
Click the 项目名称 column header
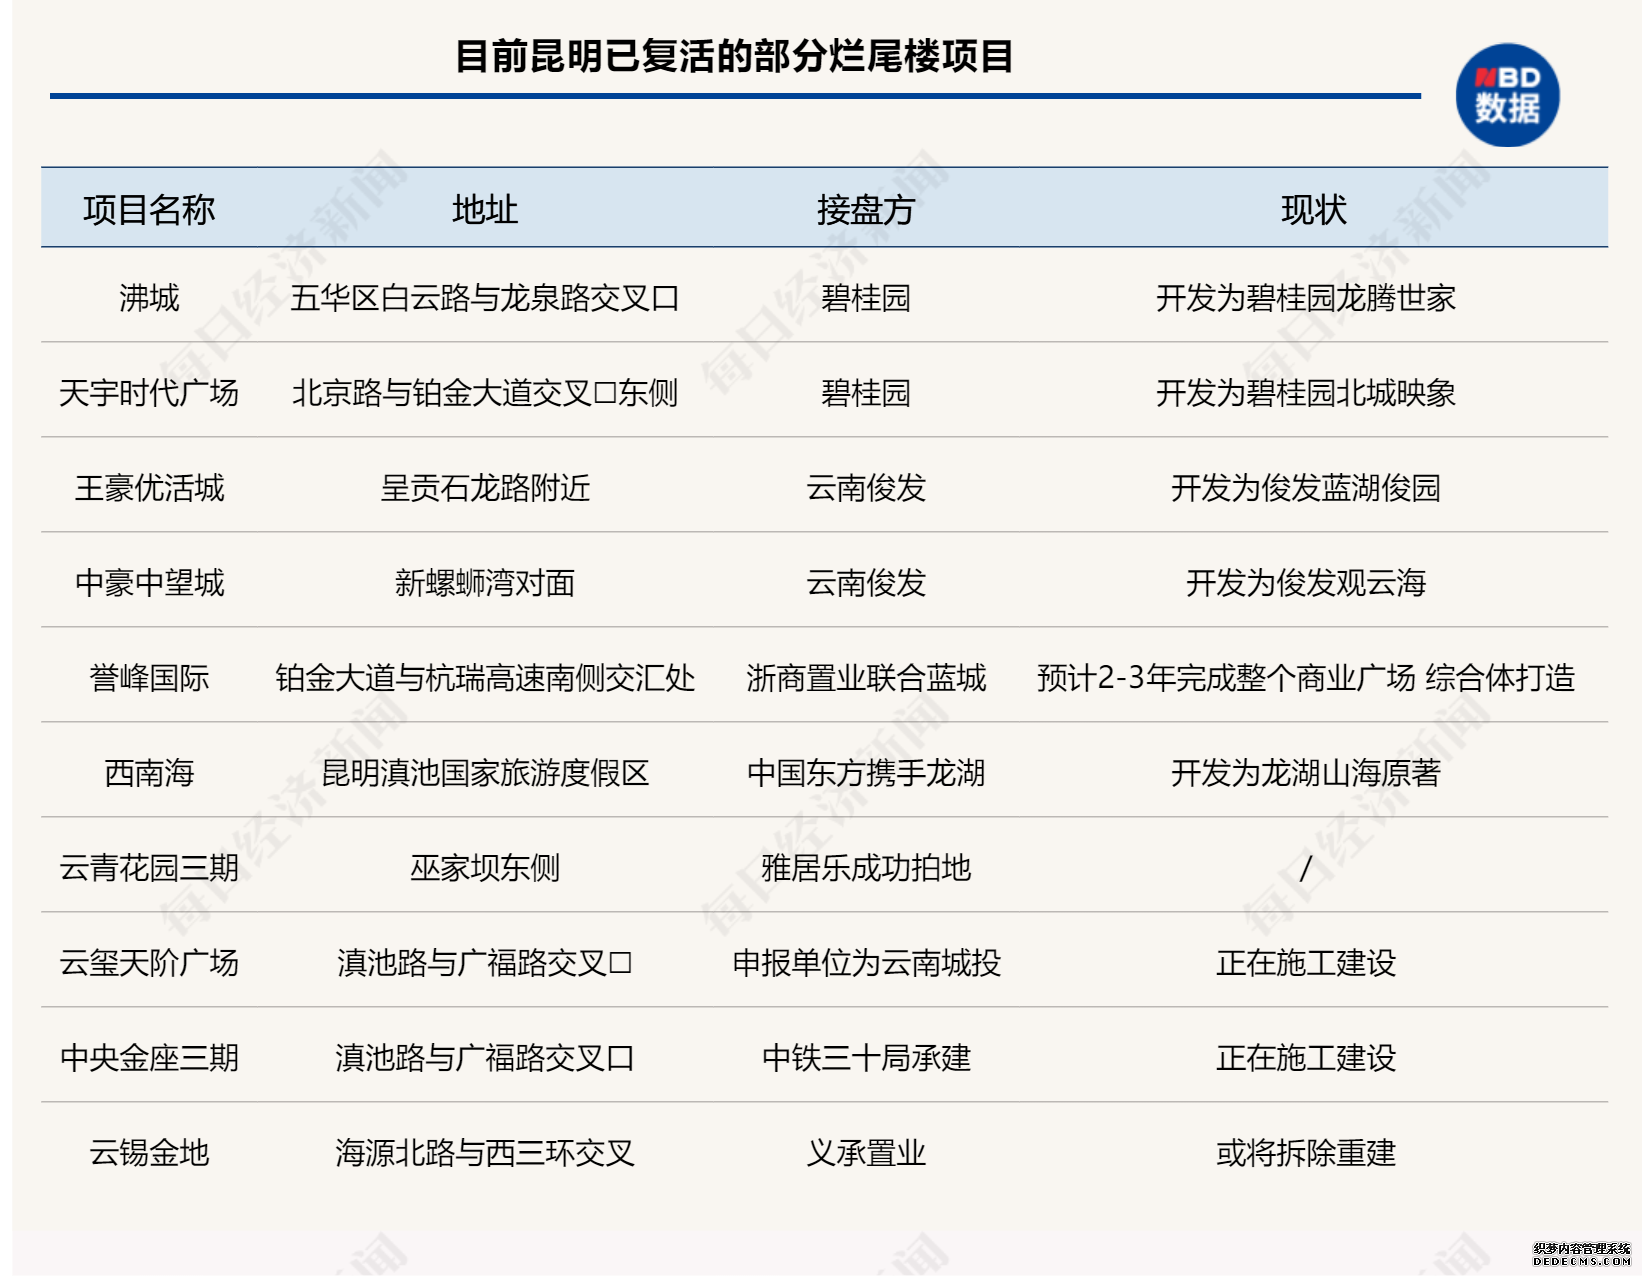coord(149,210)
